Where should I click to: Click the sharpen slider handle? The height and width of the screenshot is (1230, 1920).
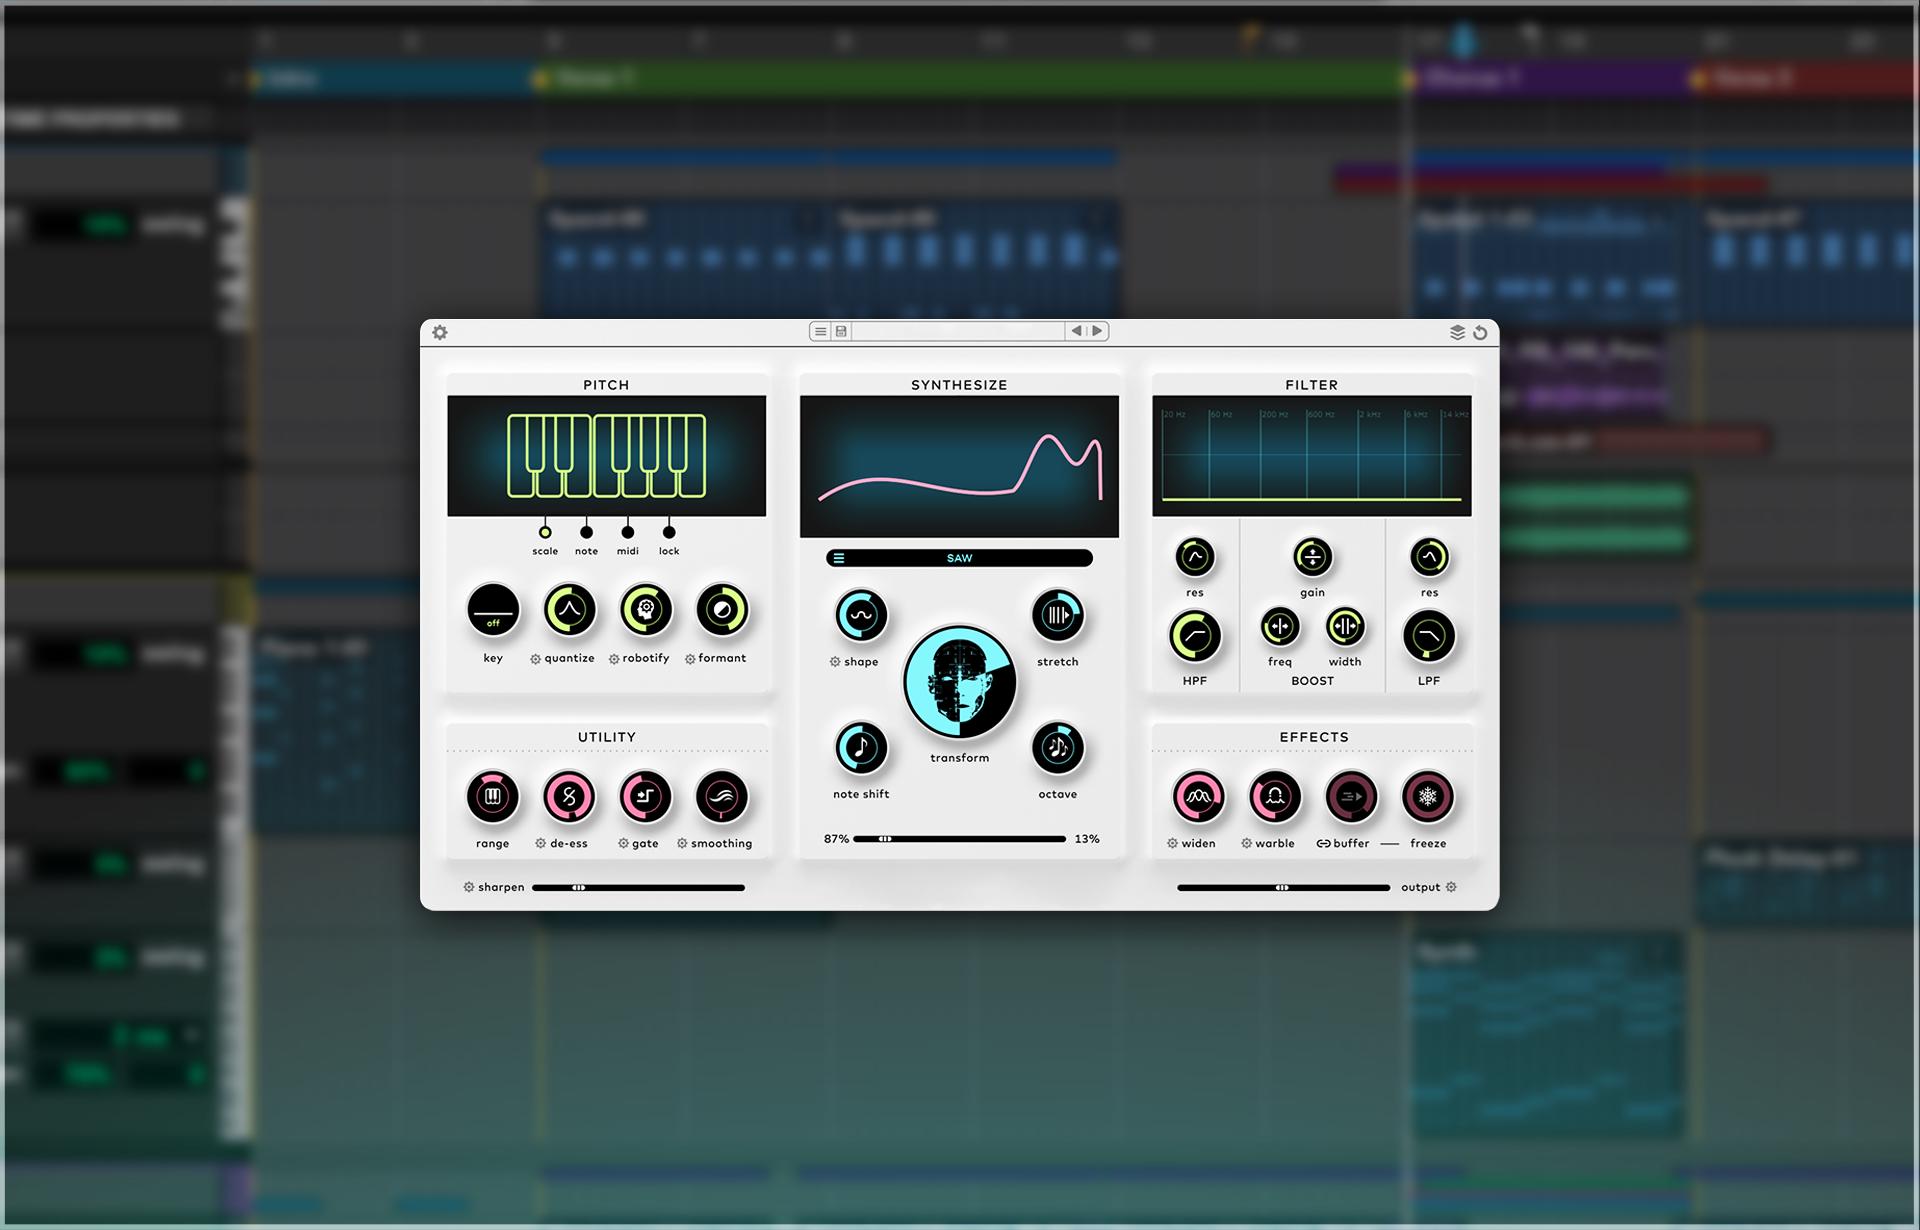coord(578,887)
